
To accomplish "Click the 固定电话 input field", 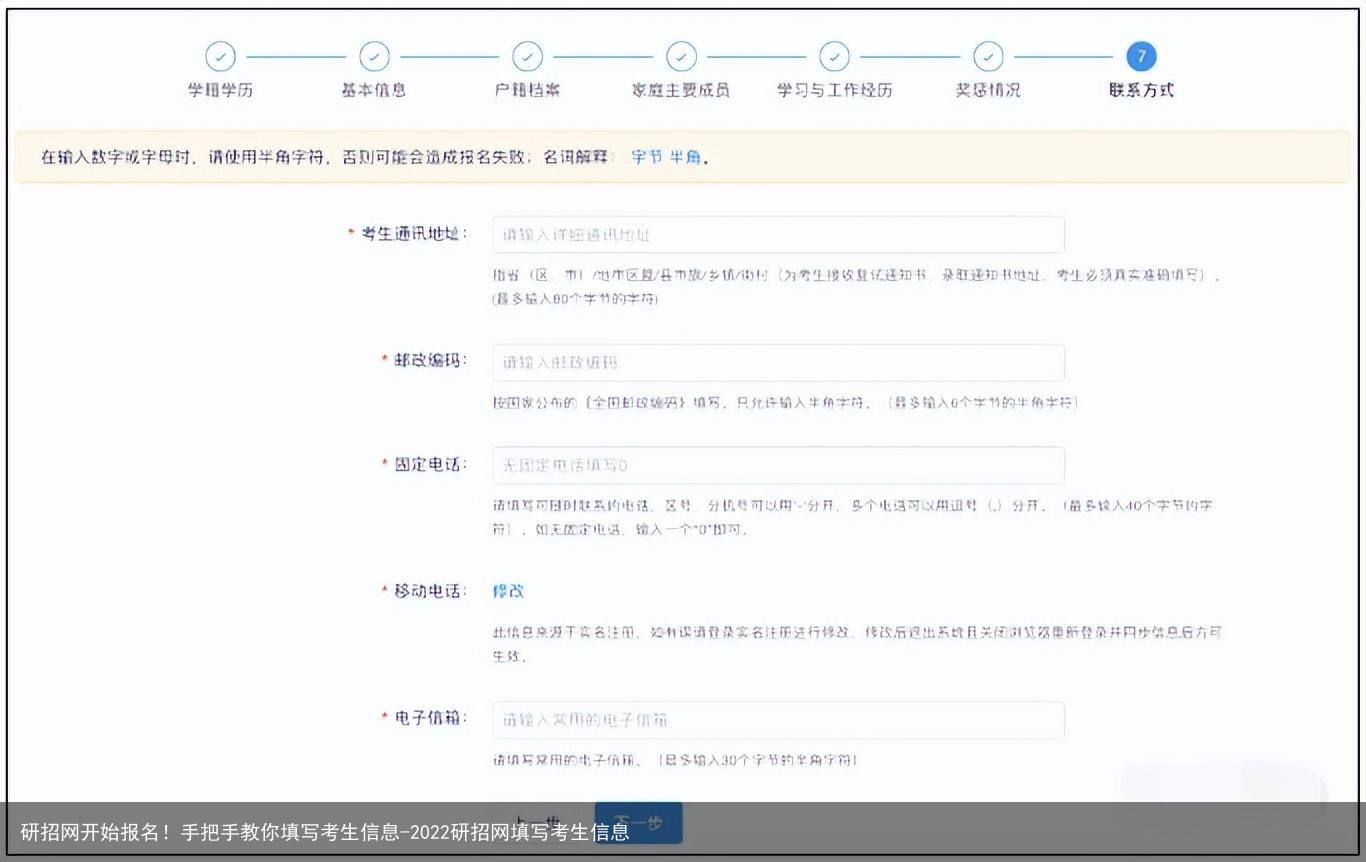I will 778,464.
